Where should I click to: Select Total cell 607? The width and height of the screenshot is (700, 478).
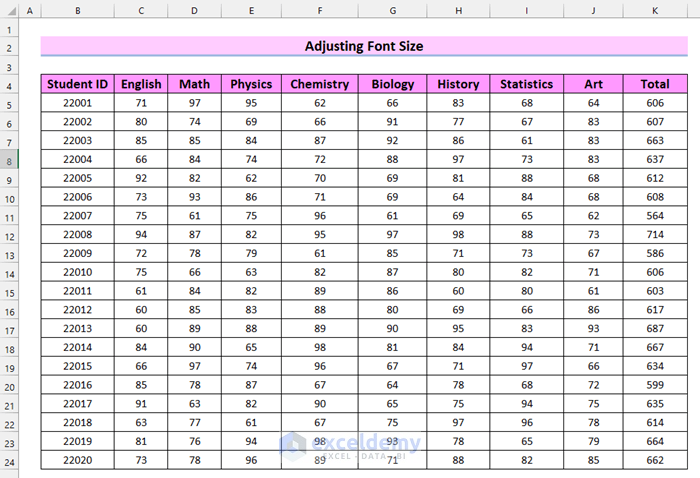tap(655, 122)
